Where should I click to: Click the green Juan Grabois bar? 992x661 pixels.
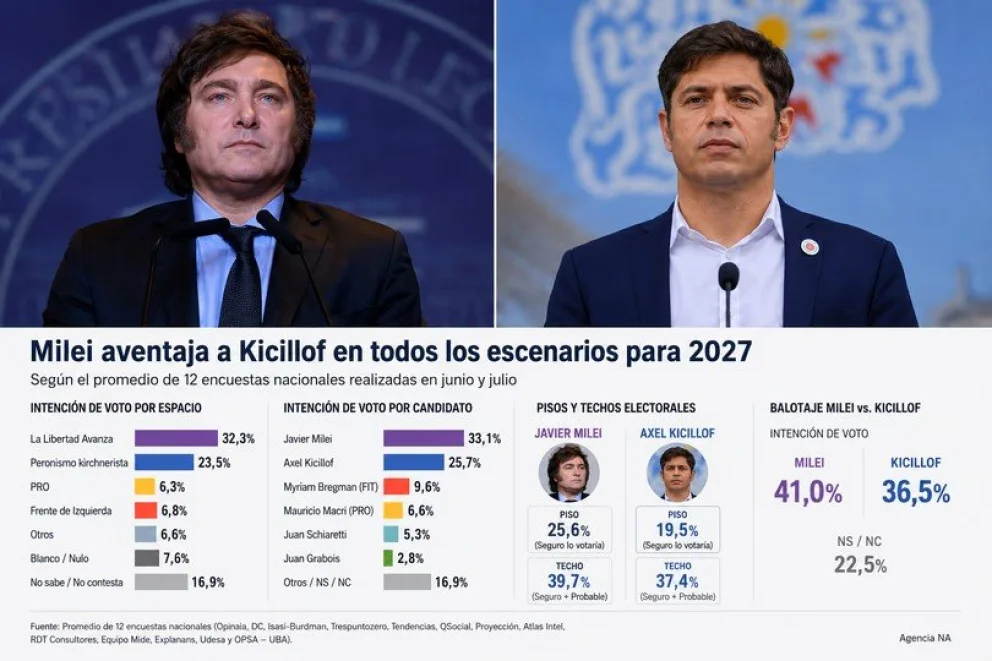[x=388, y=559]
